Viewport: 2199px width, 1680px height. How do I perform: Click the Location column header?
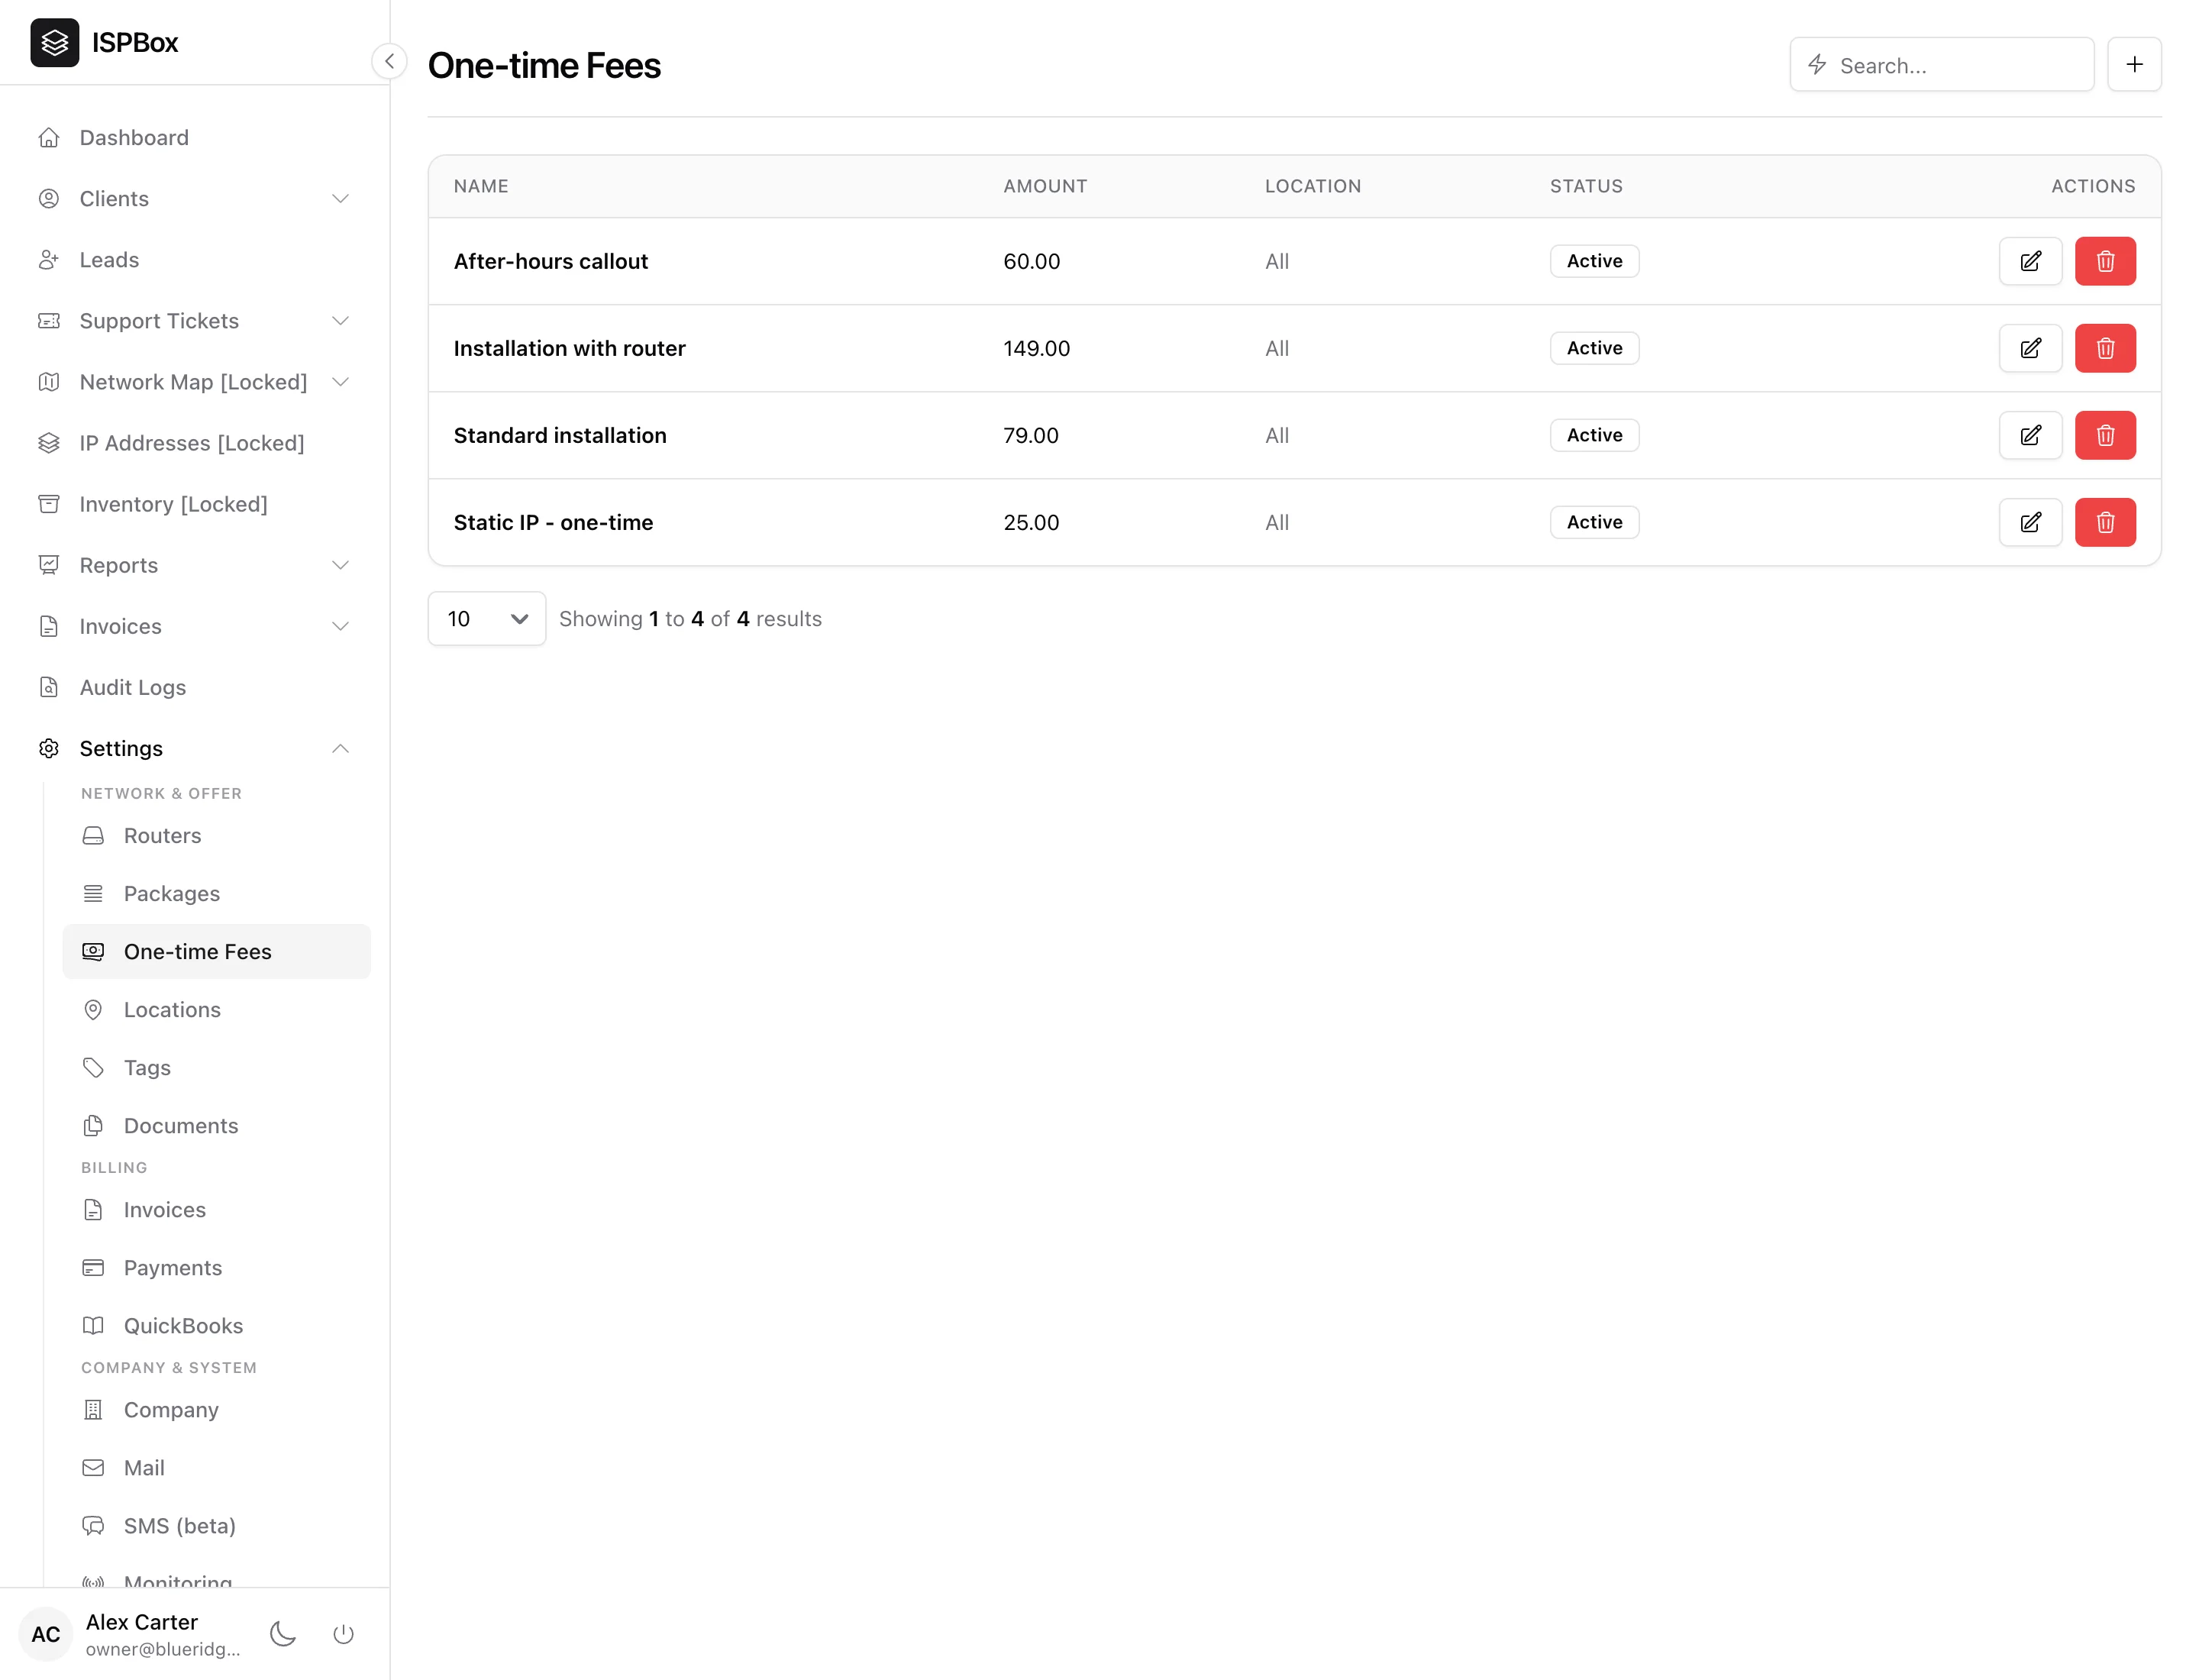click(x=1313, y=186)
